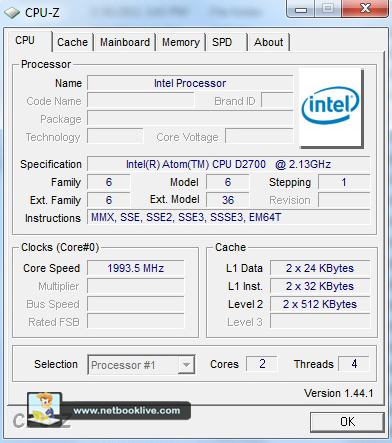Click the empty Rated FSB field
The width and height of the screenshot is (392, 443).
(136, 322)
